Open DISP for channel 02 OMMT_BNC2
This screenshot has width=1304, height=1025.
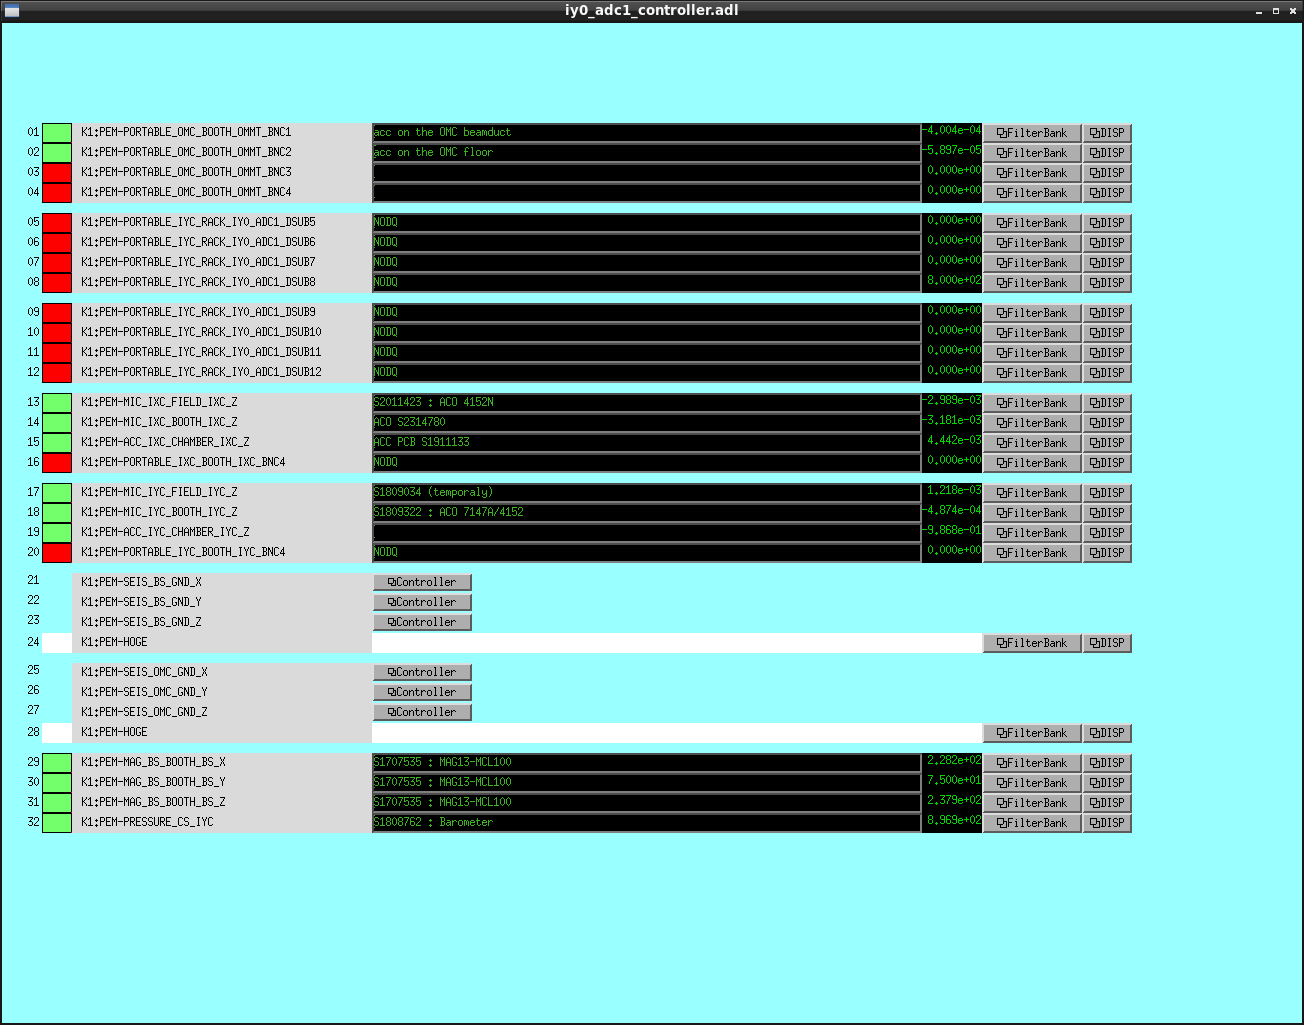(x=1107, y=153)
